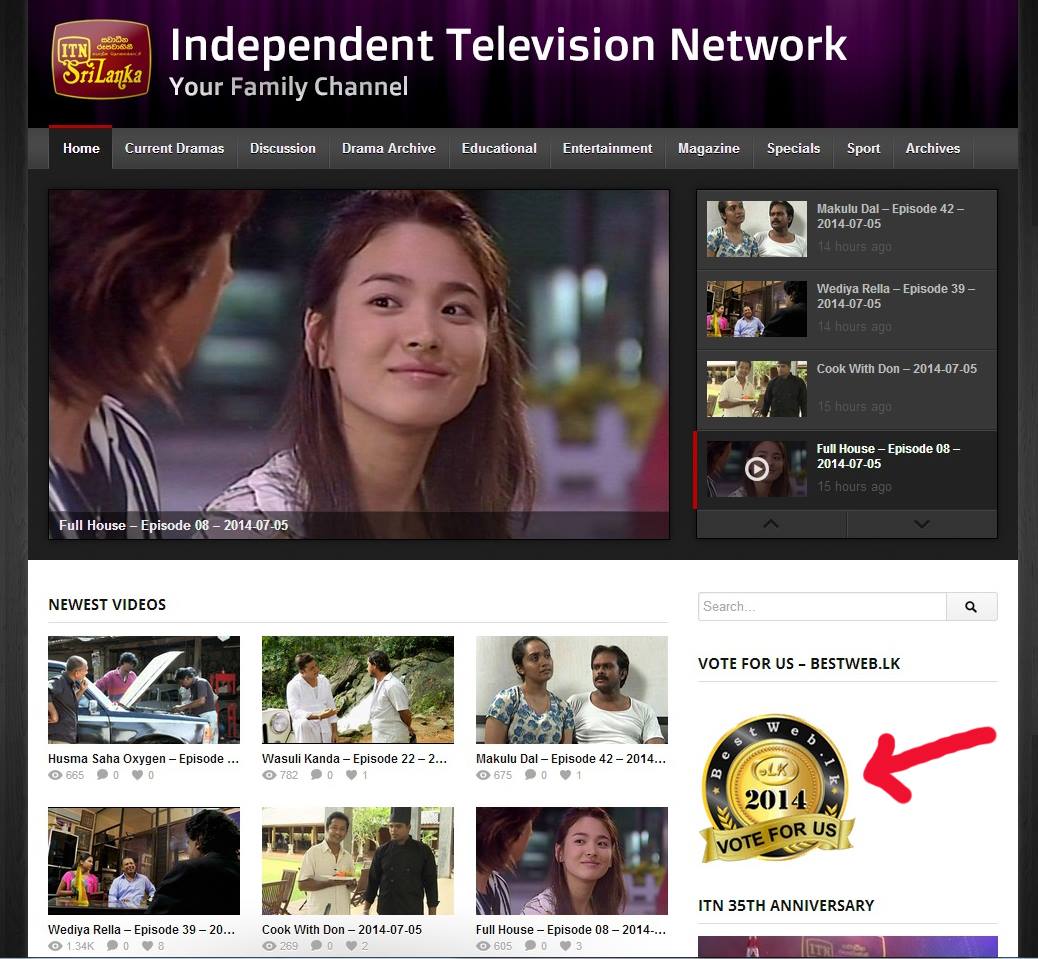Image resolution: width=1038 pixels, height=959 pixels.
Task: Click comment icon under Makulu Dal video card
Action: pyautogui.click(x=530, y=775)
